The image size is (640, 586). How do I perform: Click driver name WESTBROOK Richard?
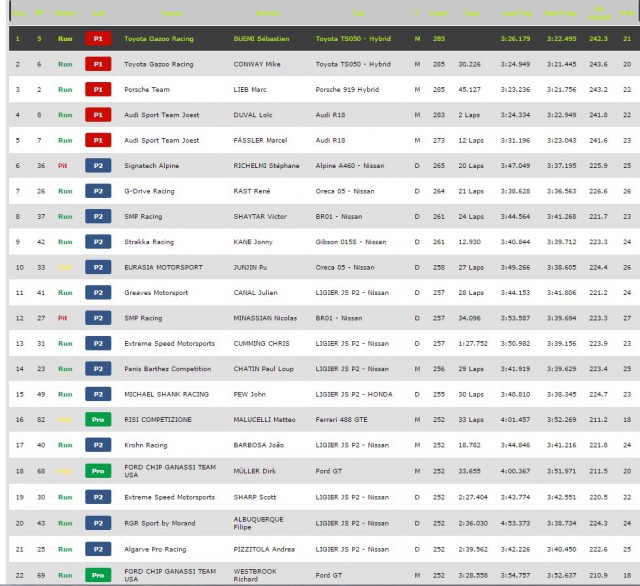(x=255, y=575)
